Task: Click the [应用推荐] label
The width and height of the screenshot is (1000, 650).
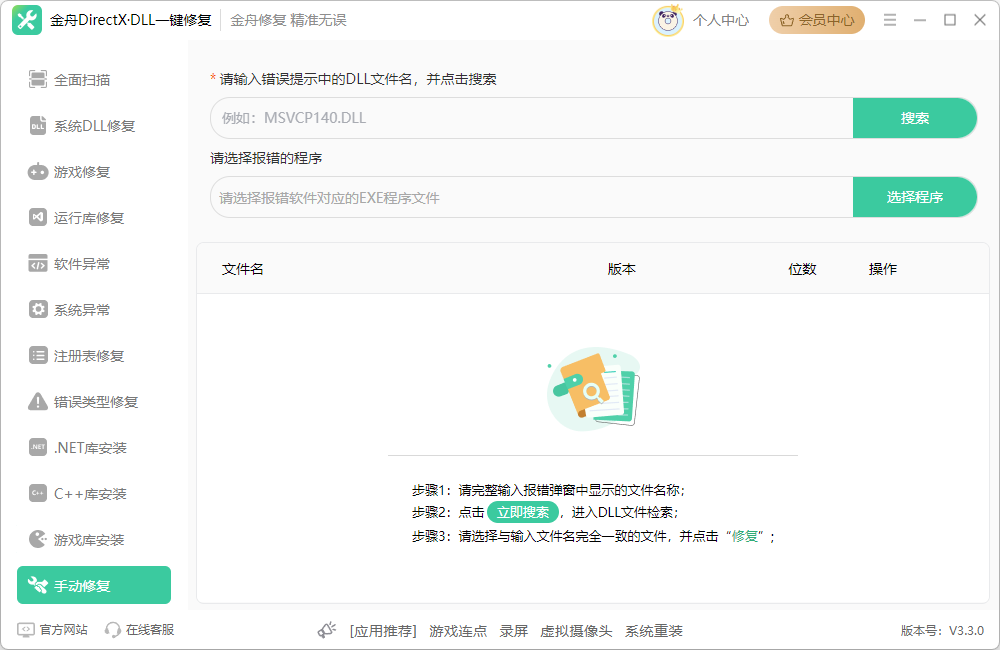Action: point(383,631)
